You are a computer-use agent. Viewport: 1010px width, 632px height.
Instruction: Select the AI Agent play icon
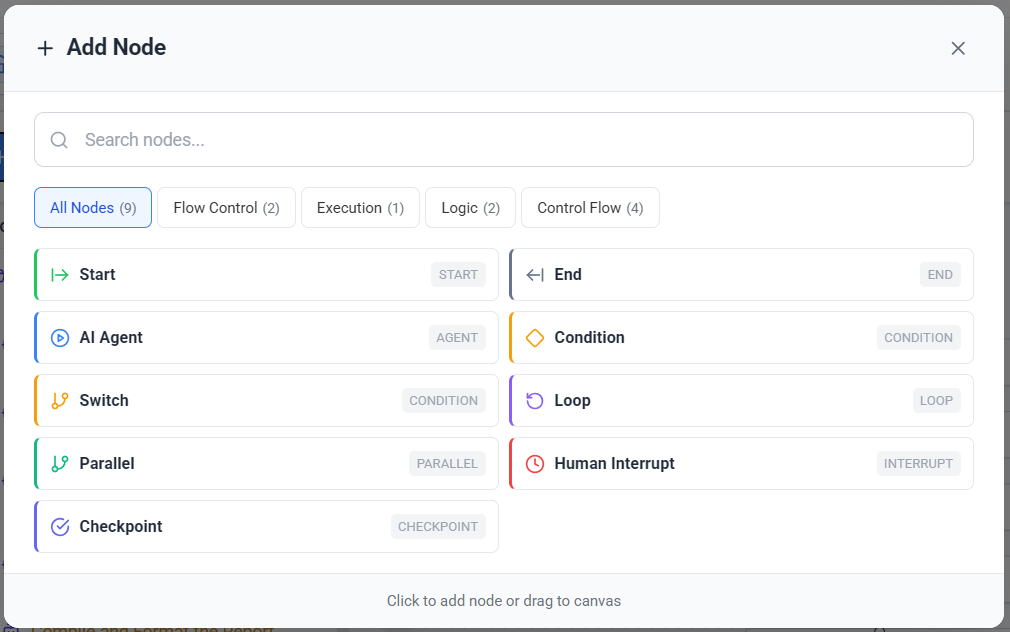[x=60, y=337]
